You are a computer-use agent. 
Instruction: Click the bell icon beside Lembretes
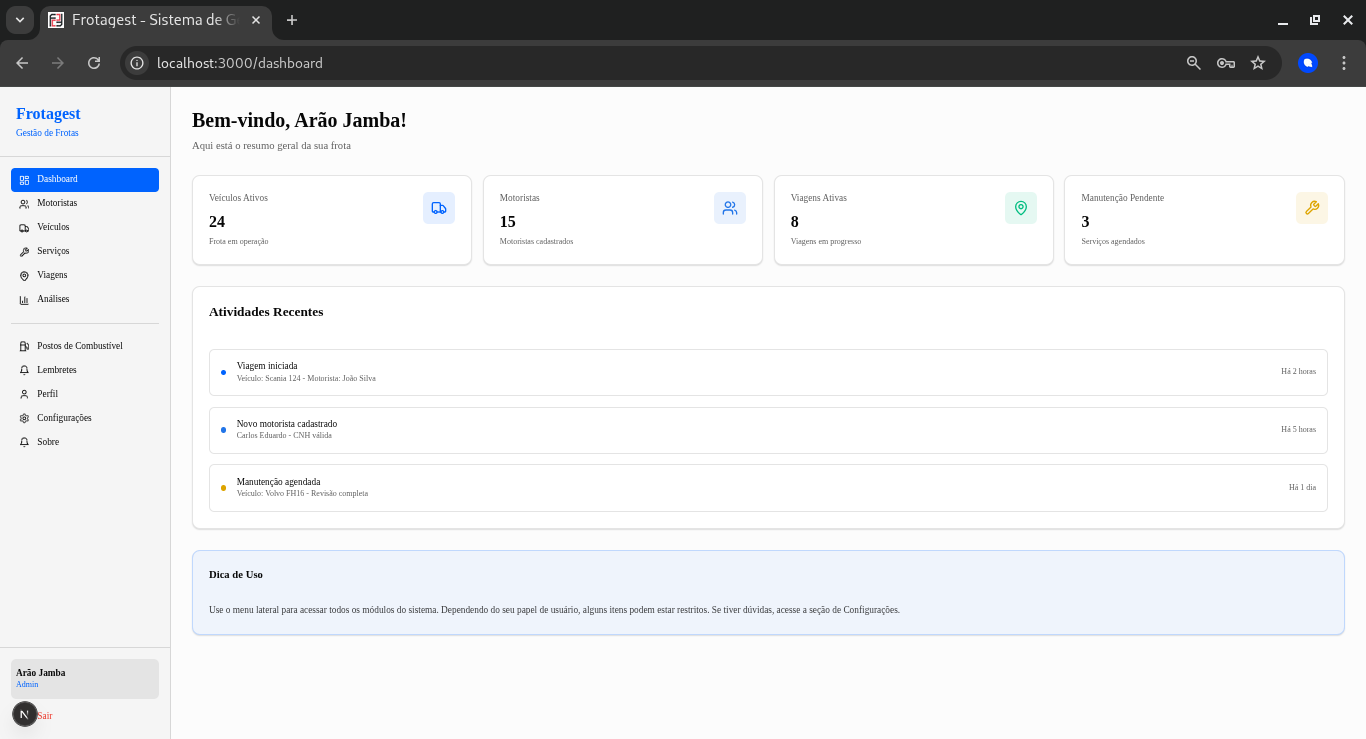point(24,371)
